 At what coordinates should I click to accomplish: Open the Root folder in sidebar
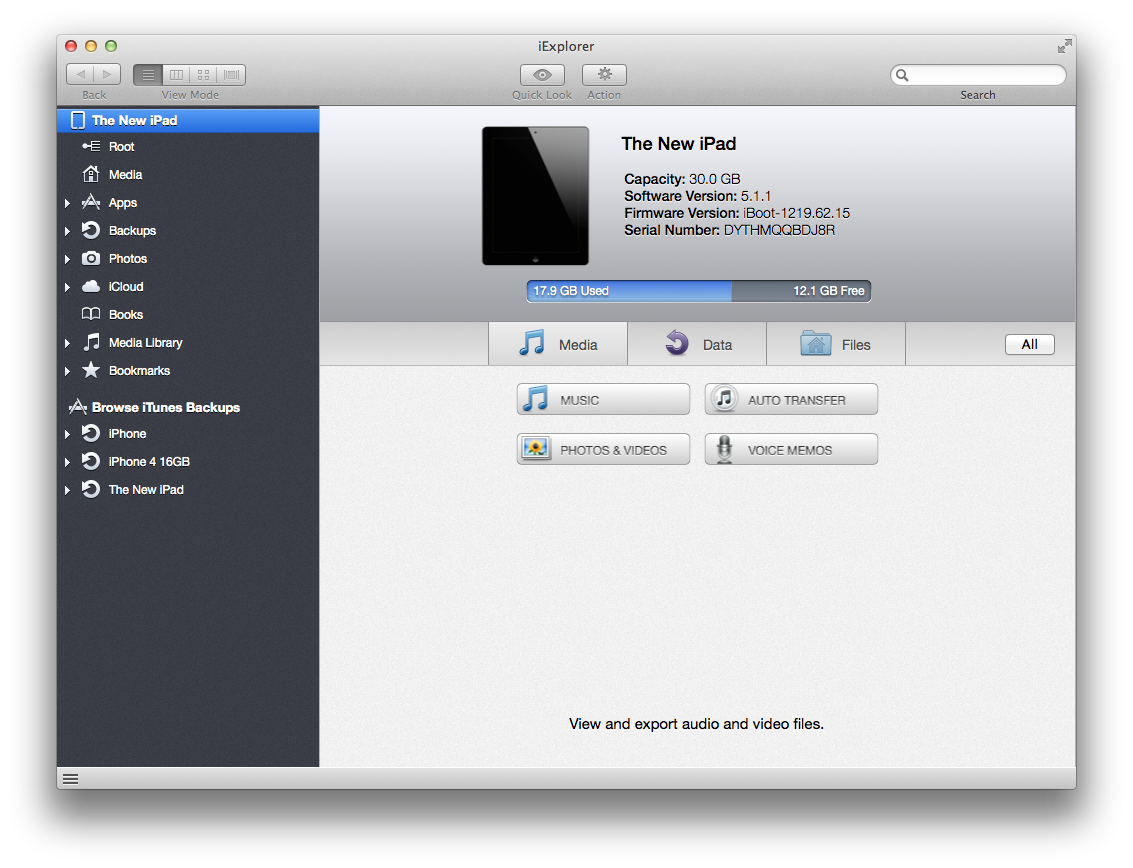[121, 147]
